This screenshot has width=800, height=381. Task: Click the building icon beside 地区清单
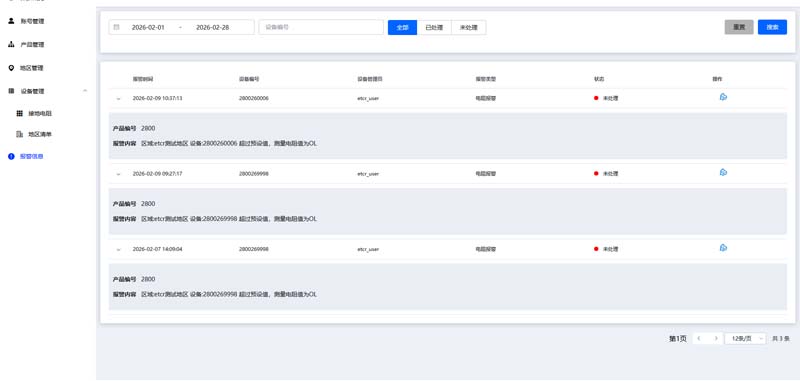[19, 134]
